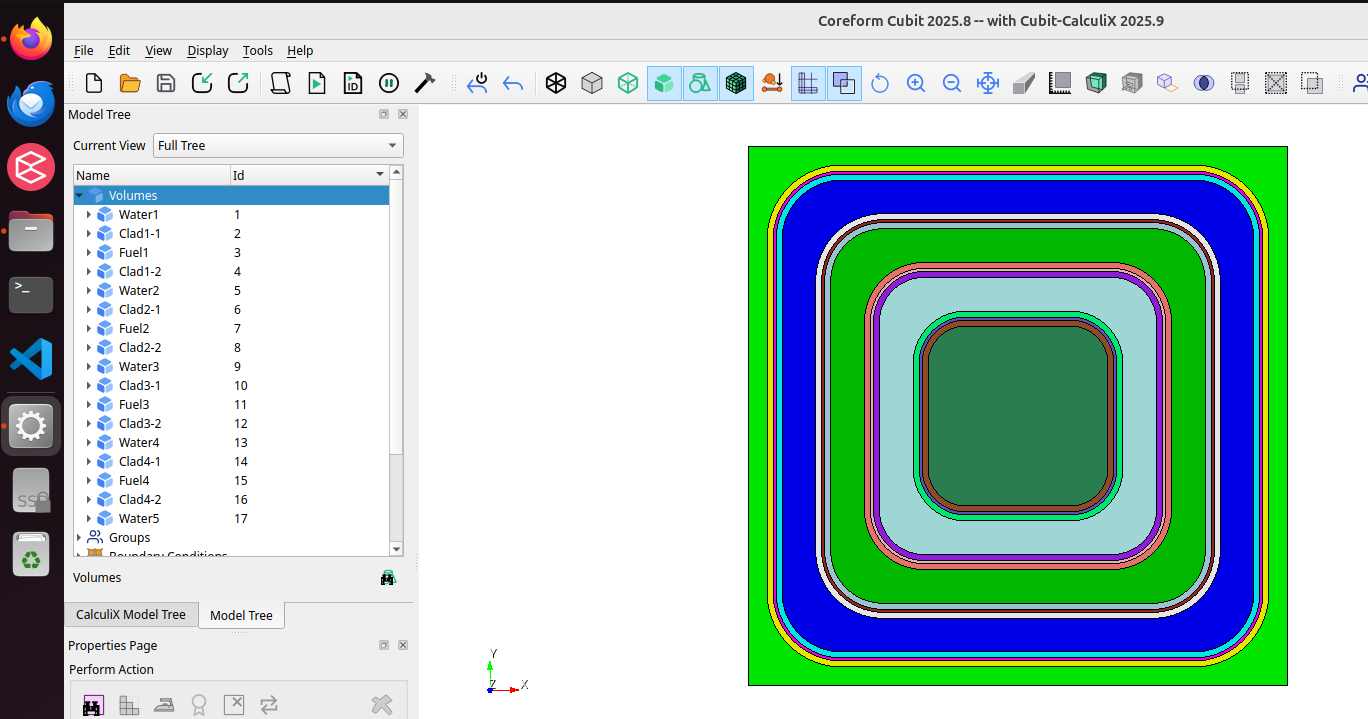The image size is (1368, 719).
Task: Expand the Fuel1 volume tree node
Action: click(89, 253)
